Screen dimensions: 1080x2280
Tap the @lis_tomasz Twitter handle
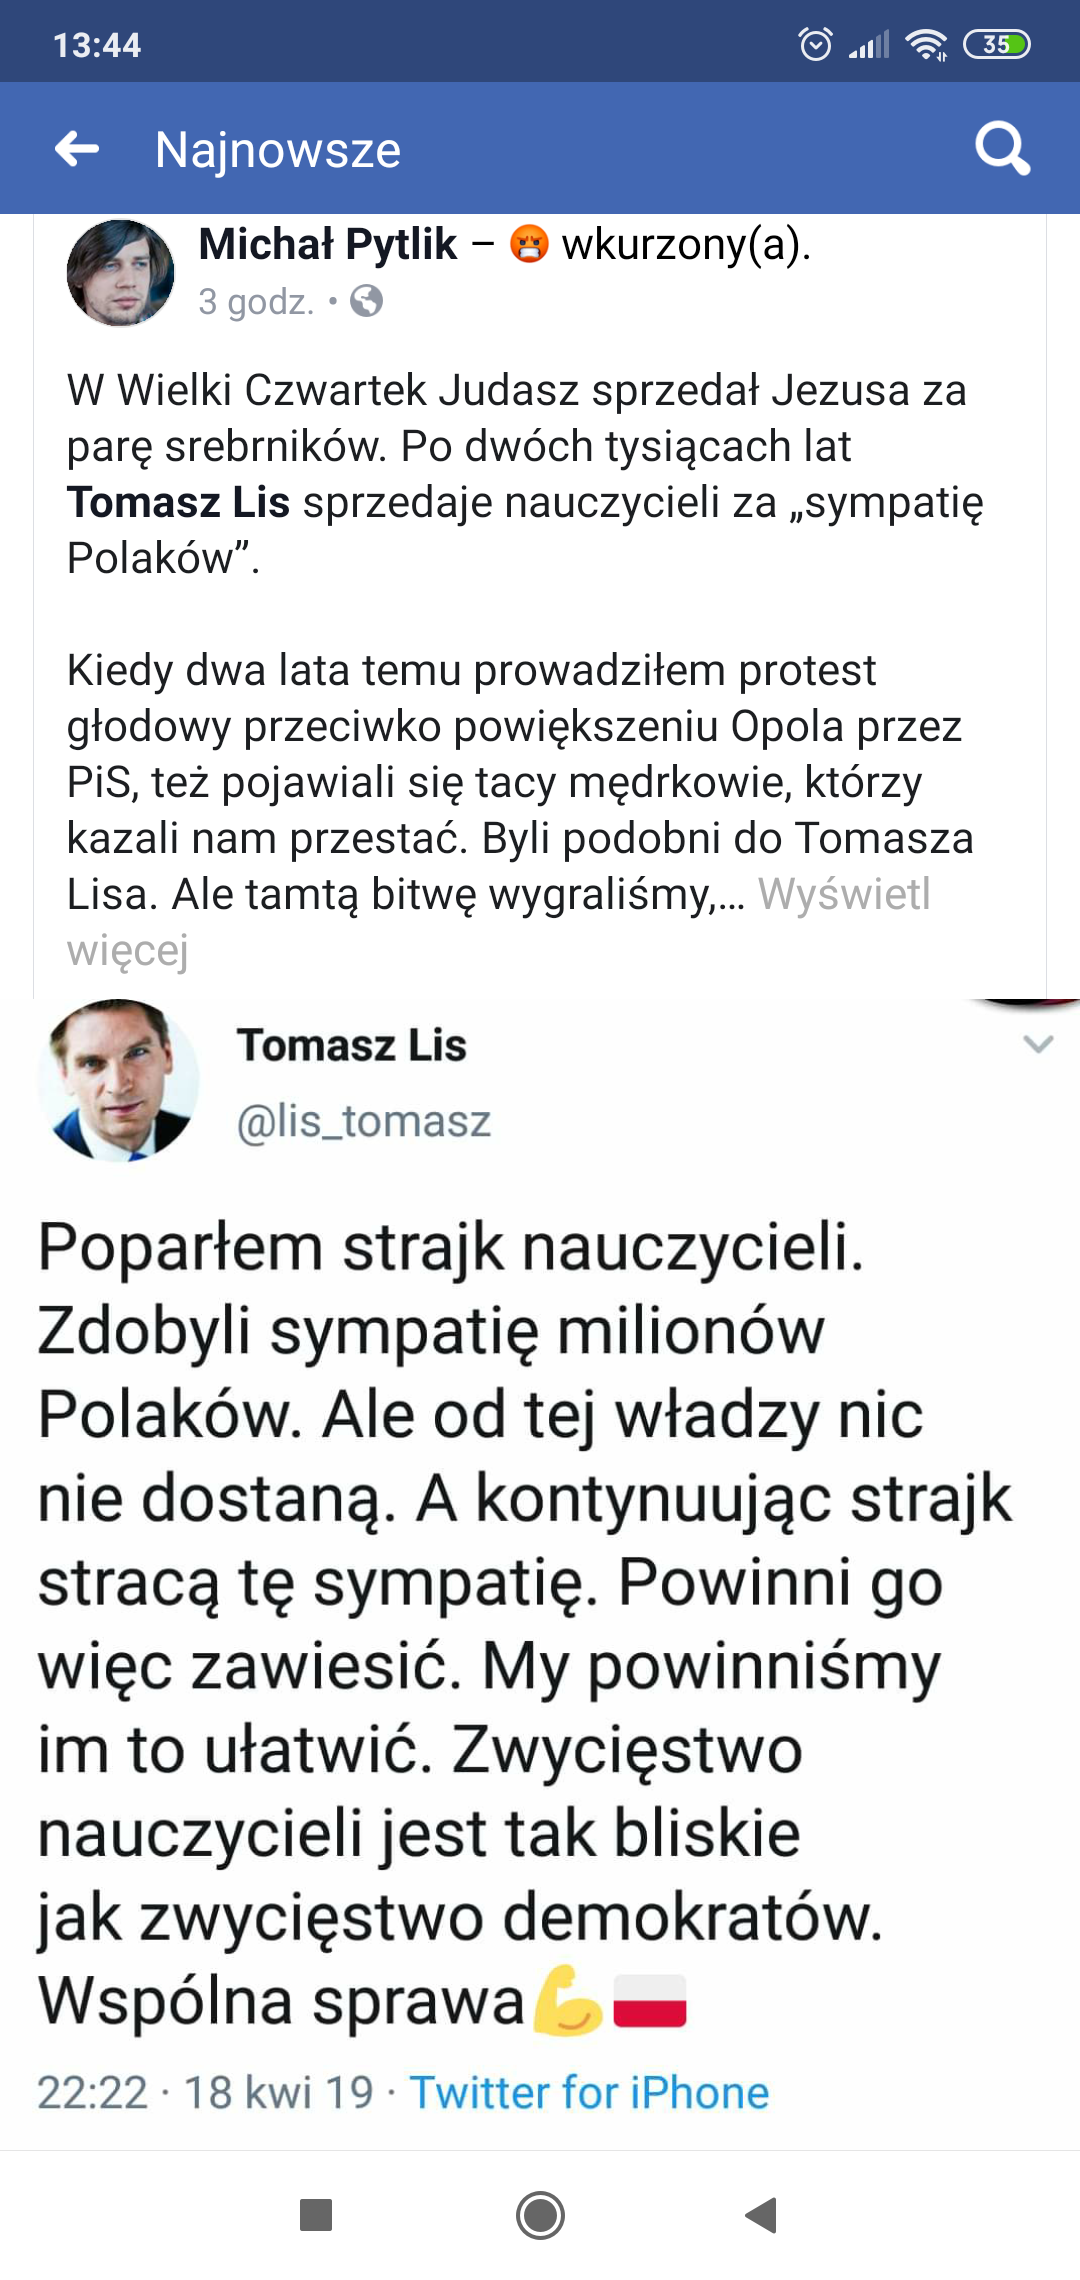[x=364, y=1122]
